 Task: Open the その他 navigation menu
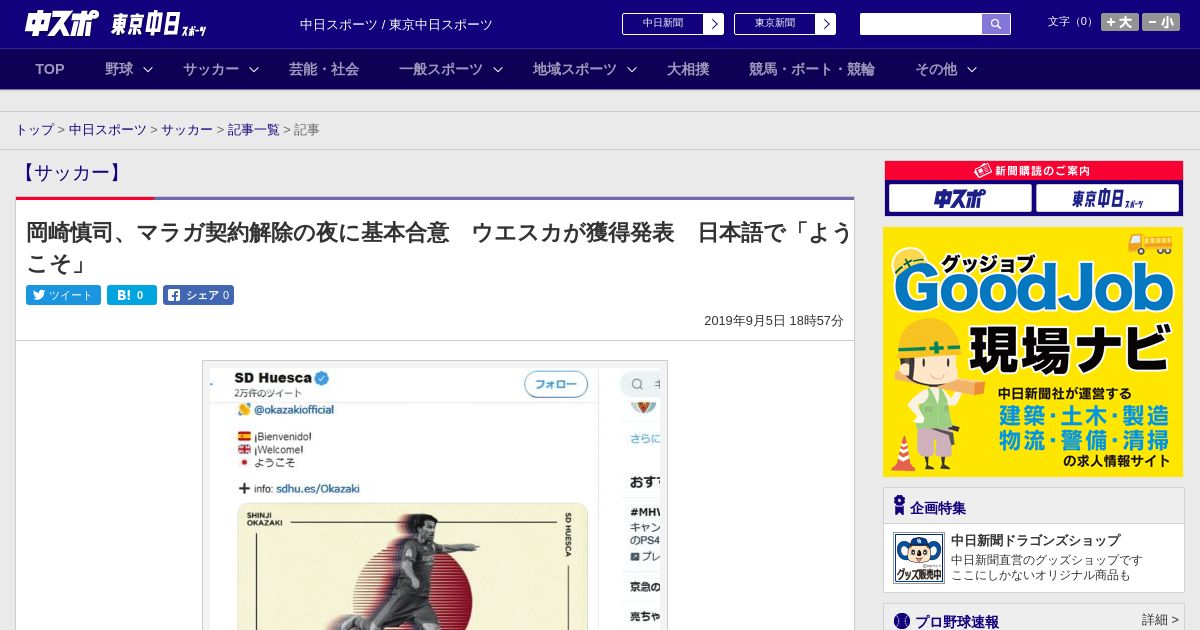[936, 69]
